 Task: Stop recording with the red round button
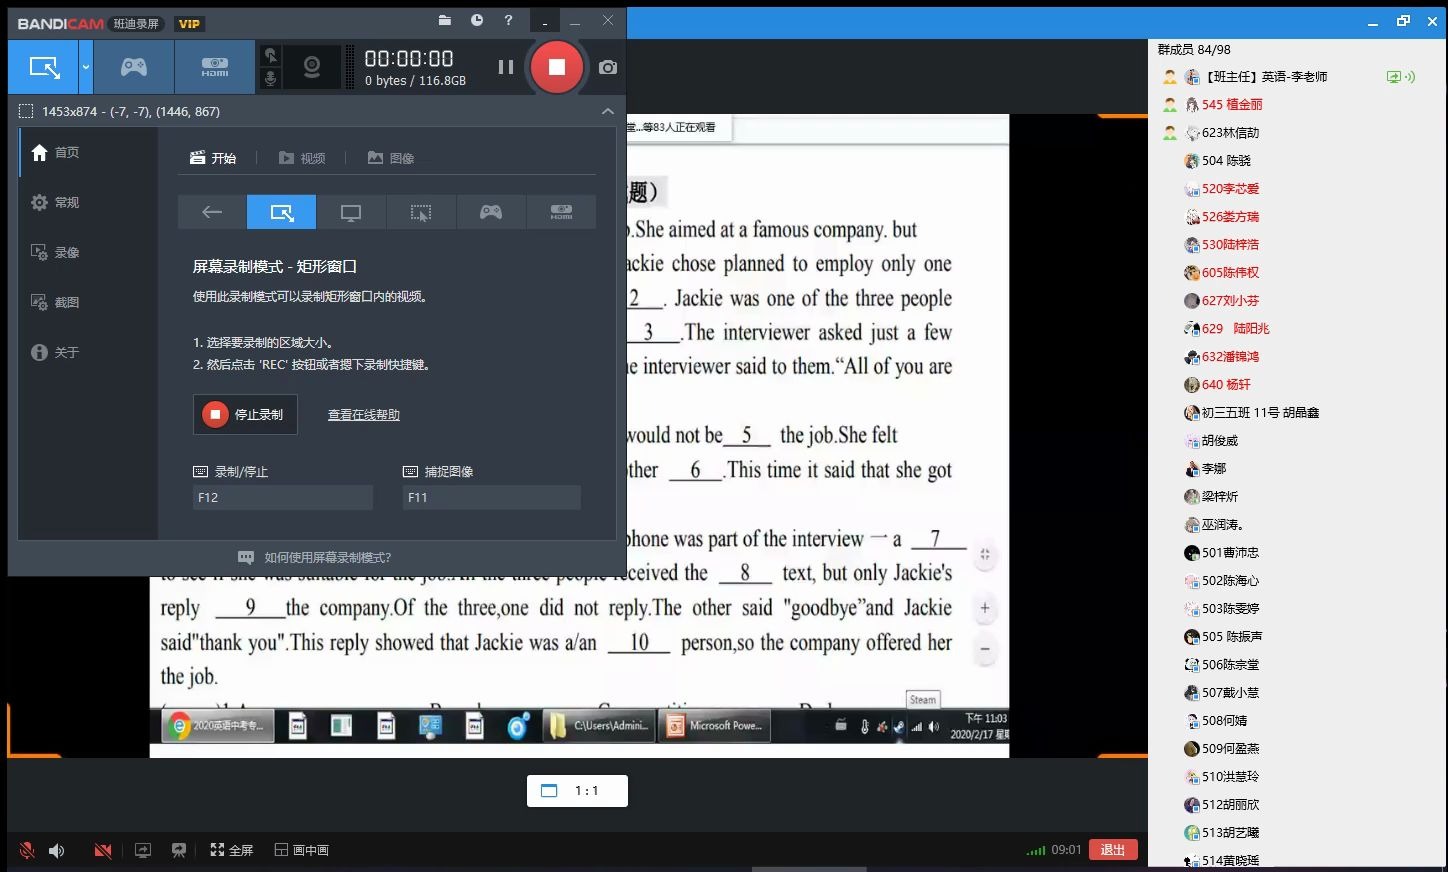[x=557, y=67]
